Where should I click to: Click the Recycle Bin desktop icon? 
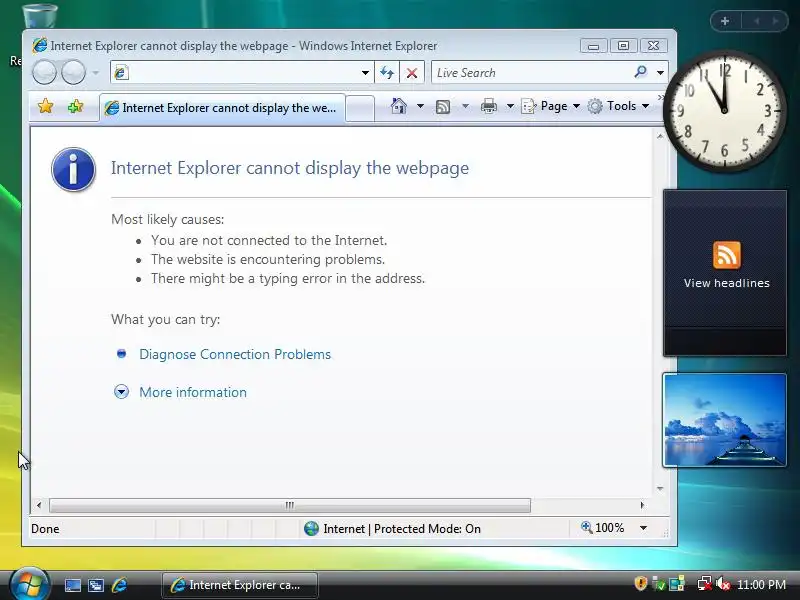(x=40, y=16)
